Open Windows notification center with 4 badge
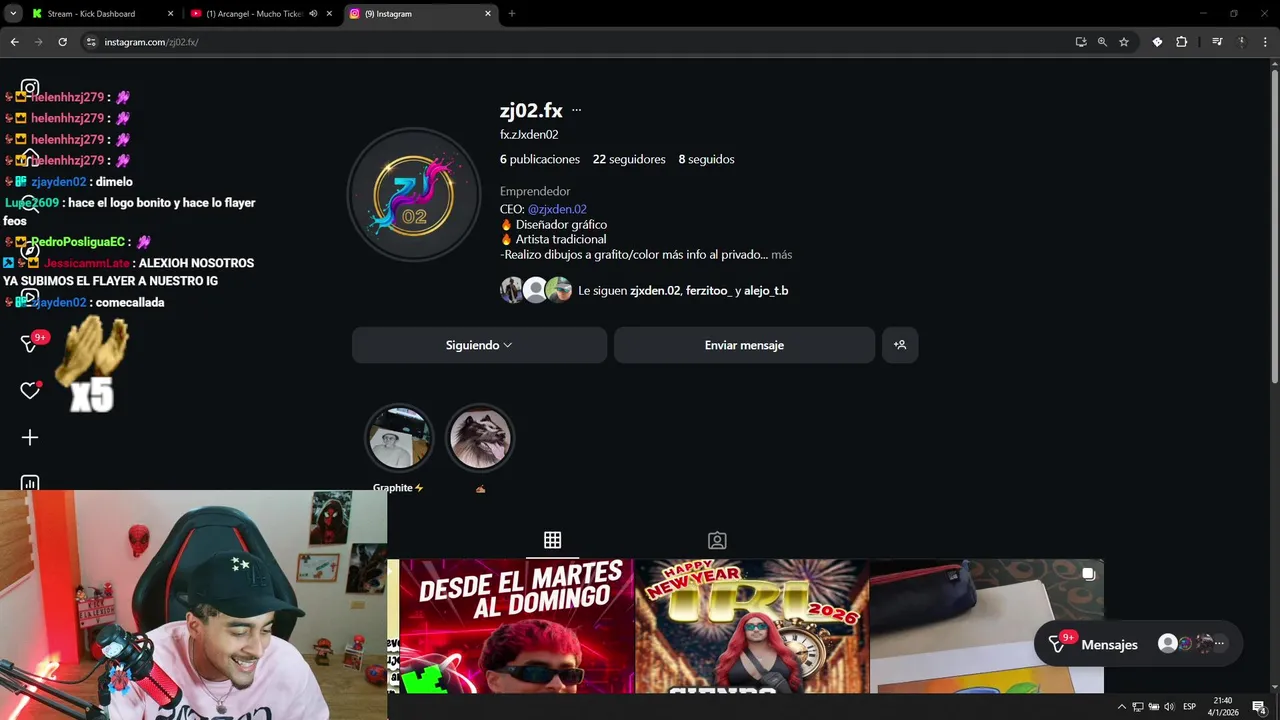Screen dimensions: 1280x720 (1260, 707)
